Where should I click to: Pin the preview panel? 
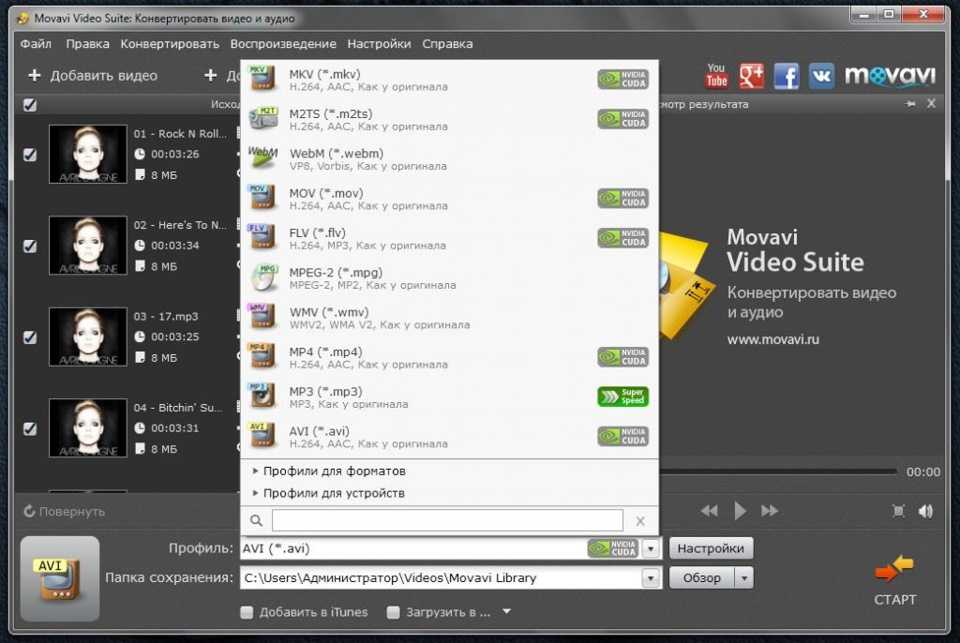911,104
